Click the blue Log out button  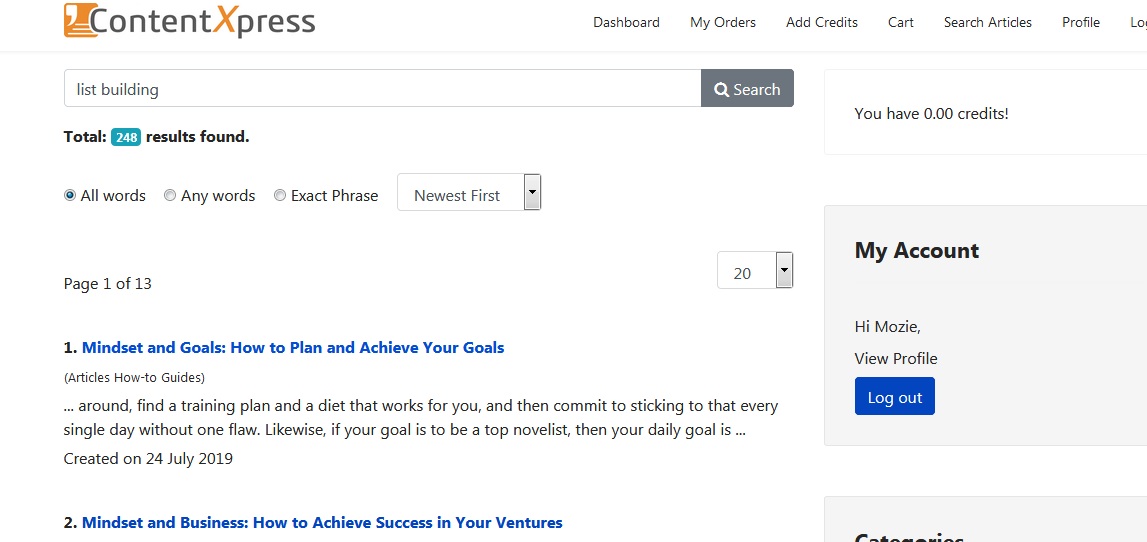pos(895,396)
